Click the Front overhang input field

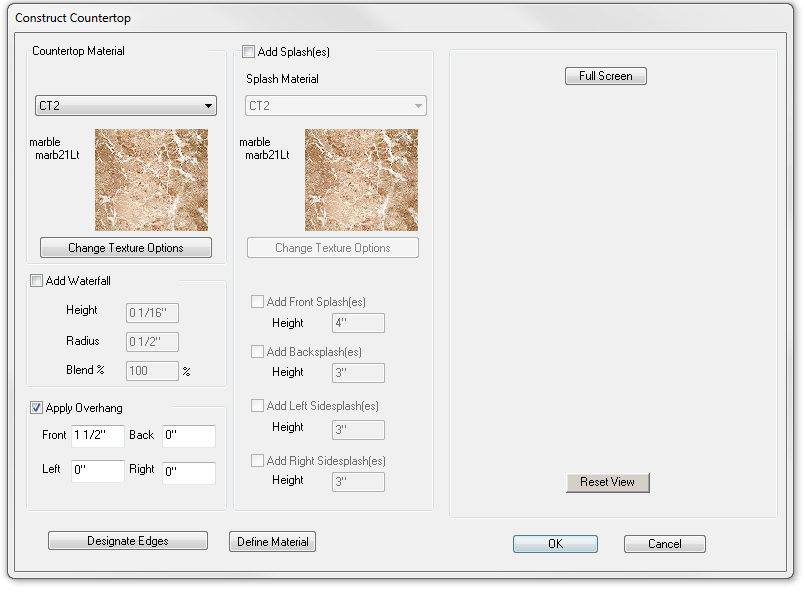pyautogui.click(x=97, y=436)
